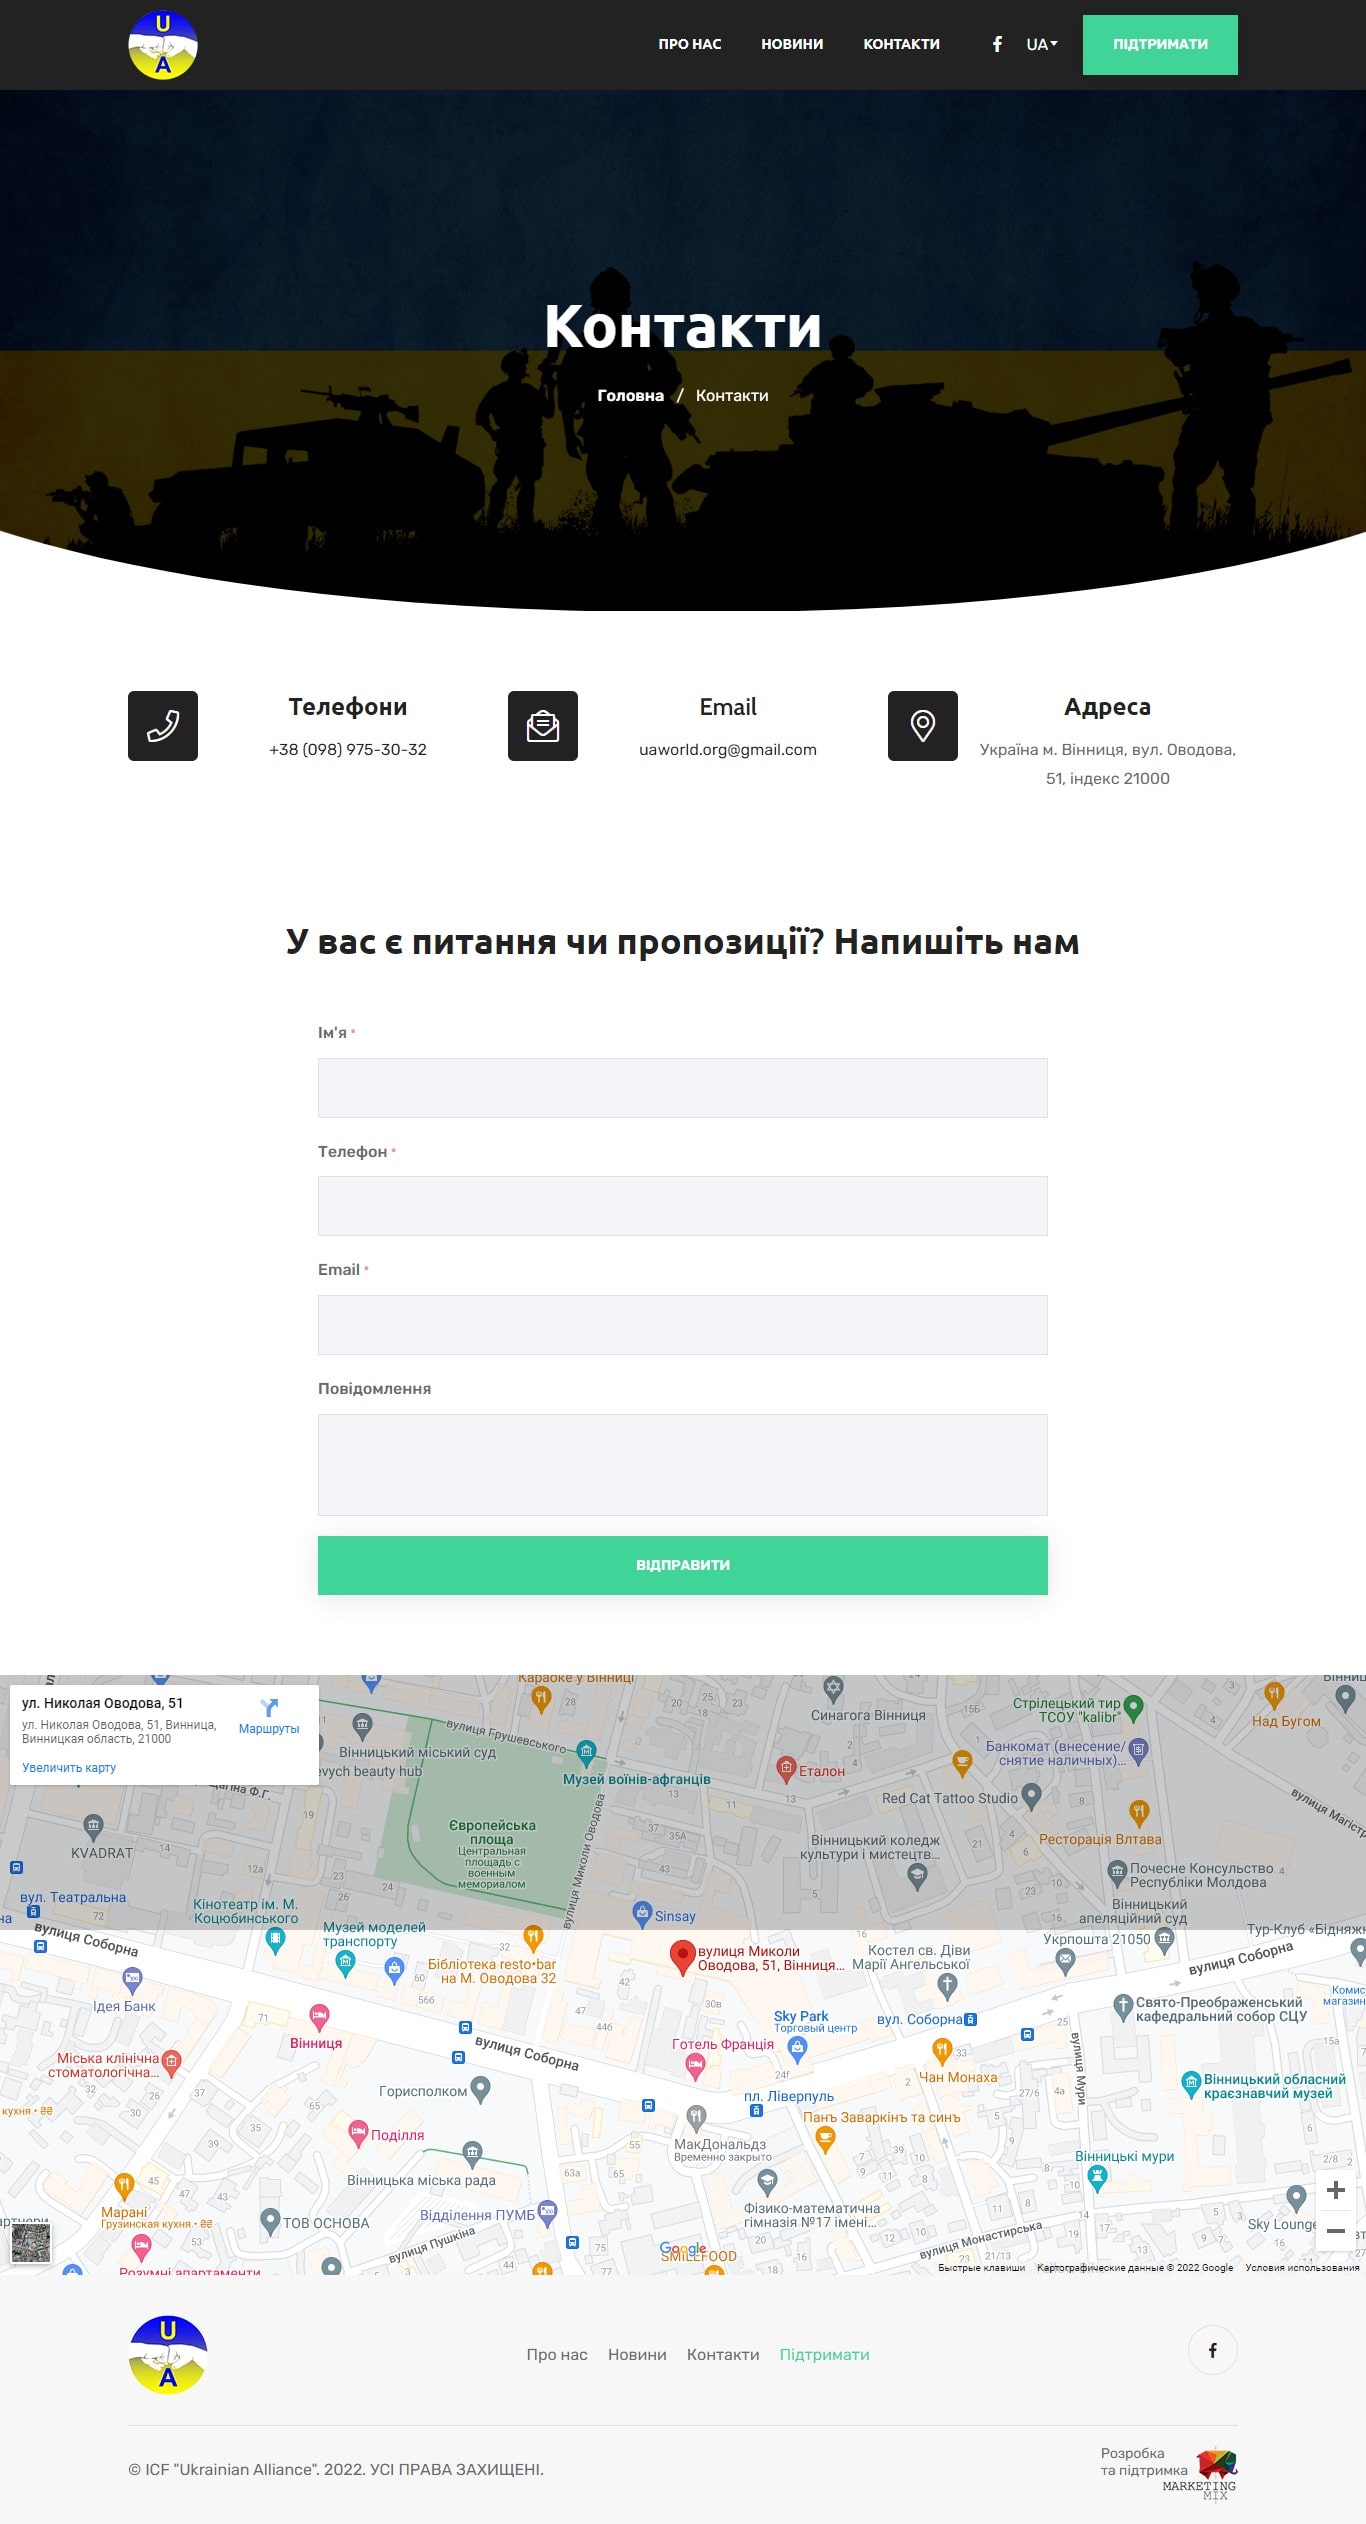
Task: Switch map to satellite view thumbnail
Action: point(31,2244)
